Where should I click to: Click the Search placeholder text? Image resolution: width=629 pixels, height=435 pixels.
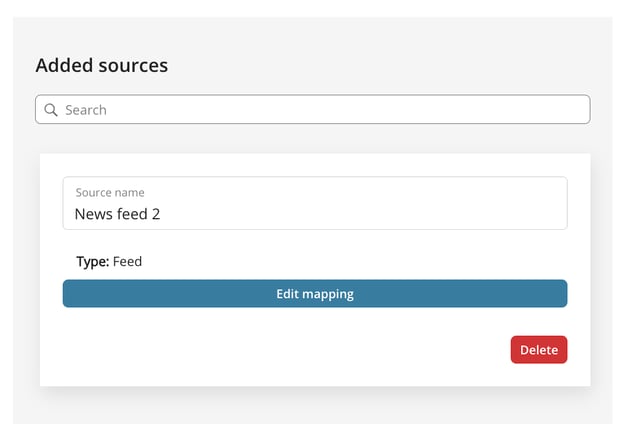86,110
